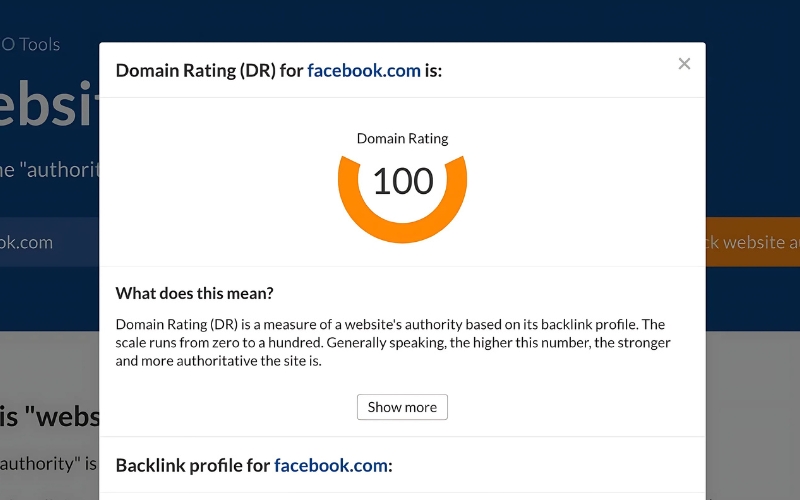Click the Domain Rating description paragraph
800x500 pixels.
click(x=393, y=342)
